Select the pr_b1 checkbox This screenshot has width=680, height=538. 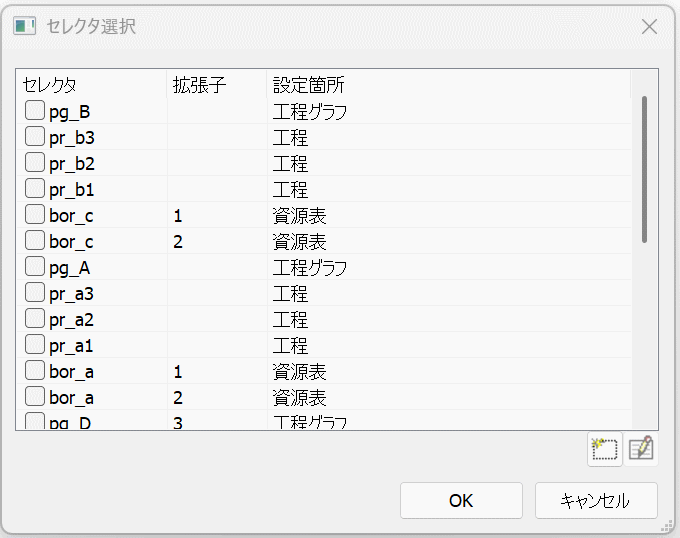34,189
